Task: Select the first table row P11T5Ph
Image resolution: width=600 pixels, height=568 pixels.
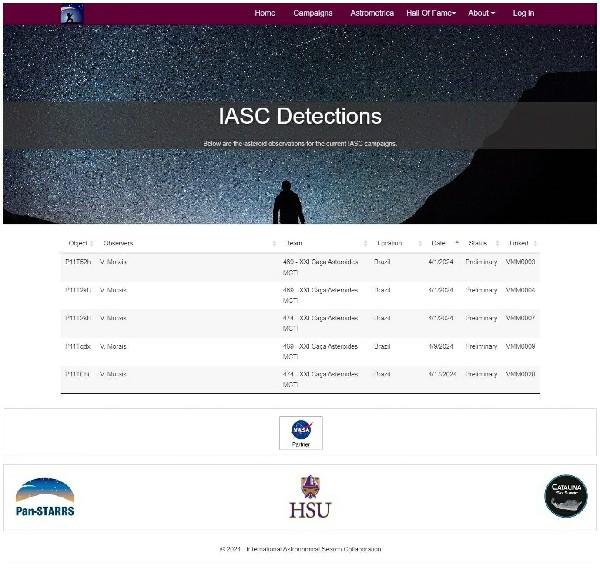Action: pos(300,267)
